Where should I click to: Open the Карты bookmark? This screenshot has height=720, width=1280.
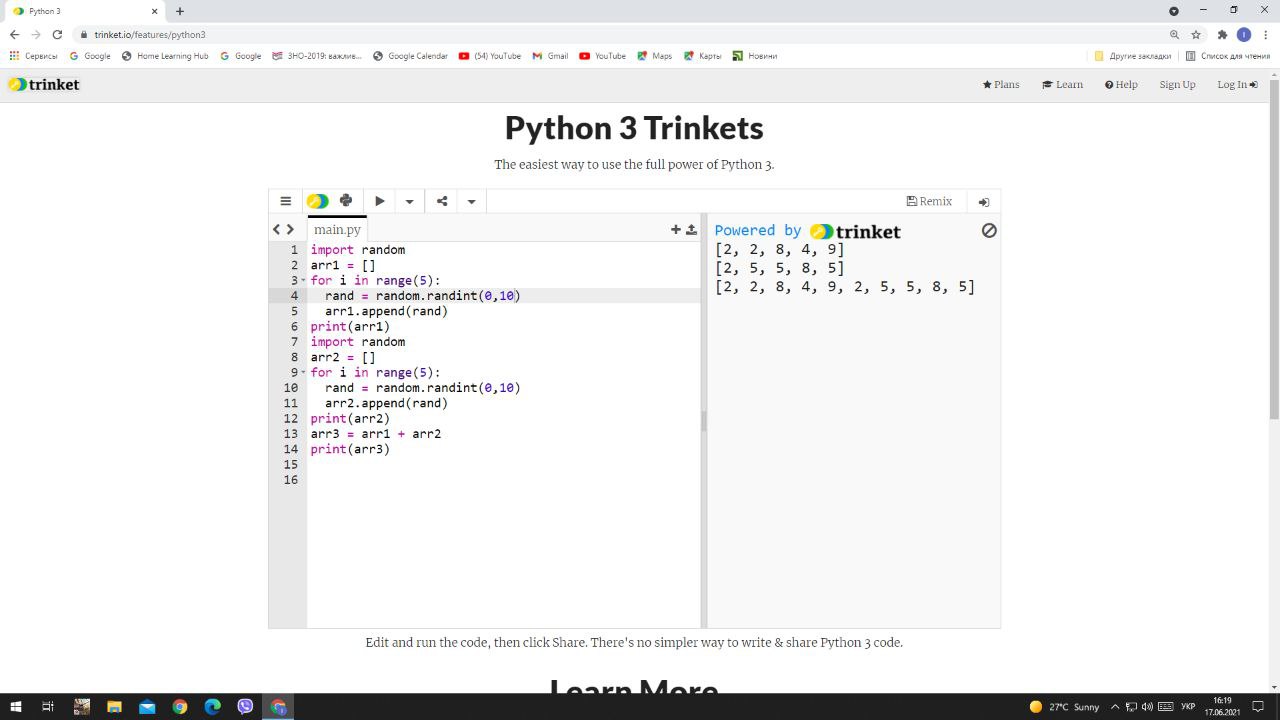pyautogui.click(x=703, y=56)
